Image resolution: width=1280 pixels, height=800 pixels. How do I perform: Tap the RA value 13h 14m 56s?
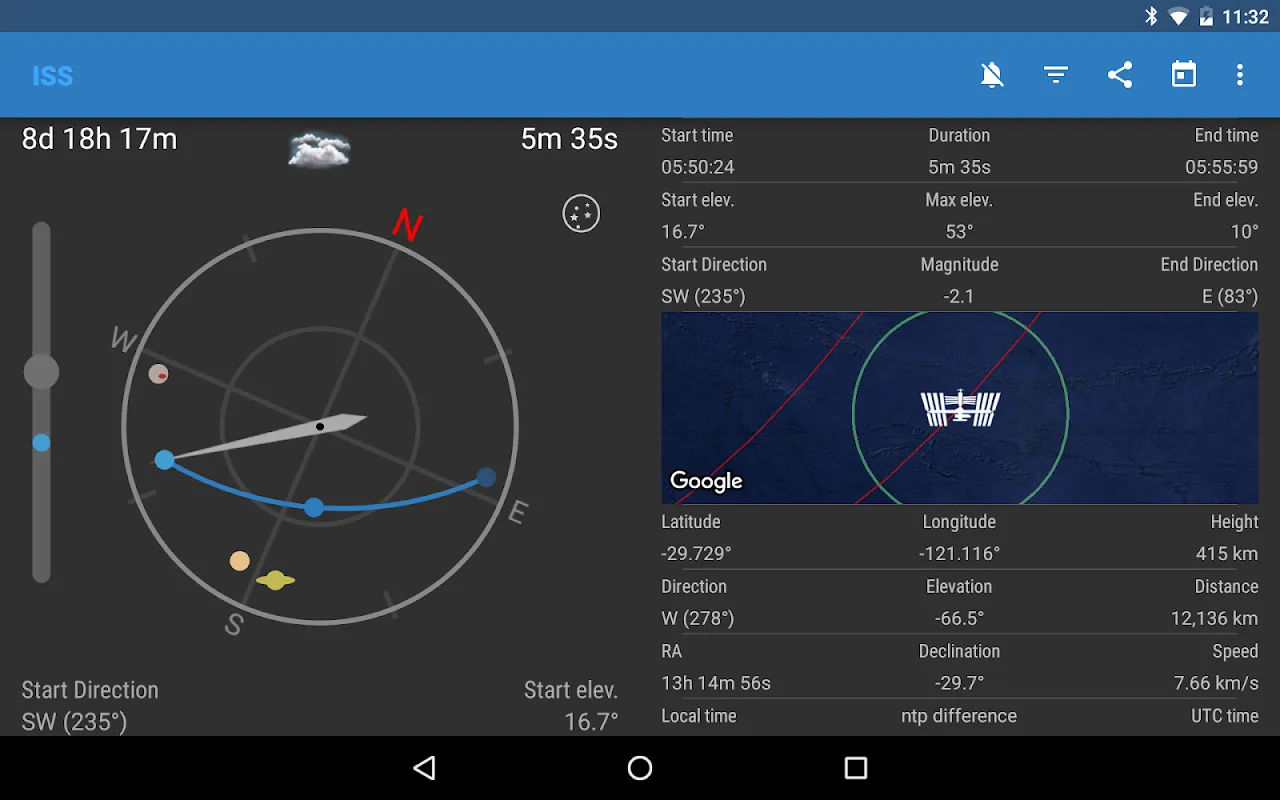pyautogui.click(x=716, y=683)
